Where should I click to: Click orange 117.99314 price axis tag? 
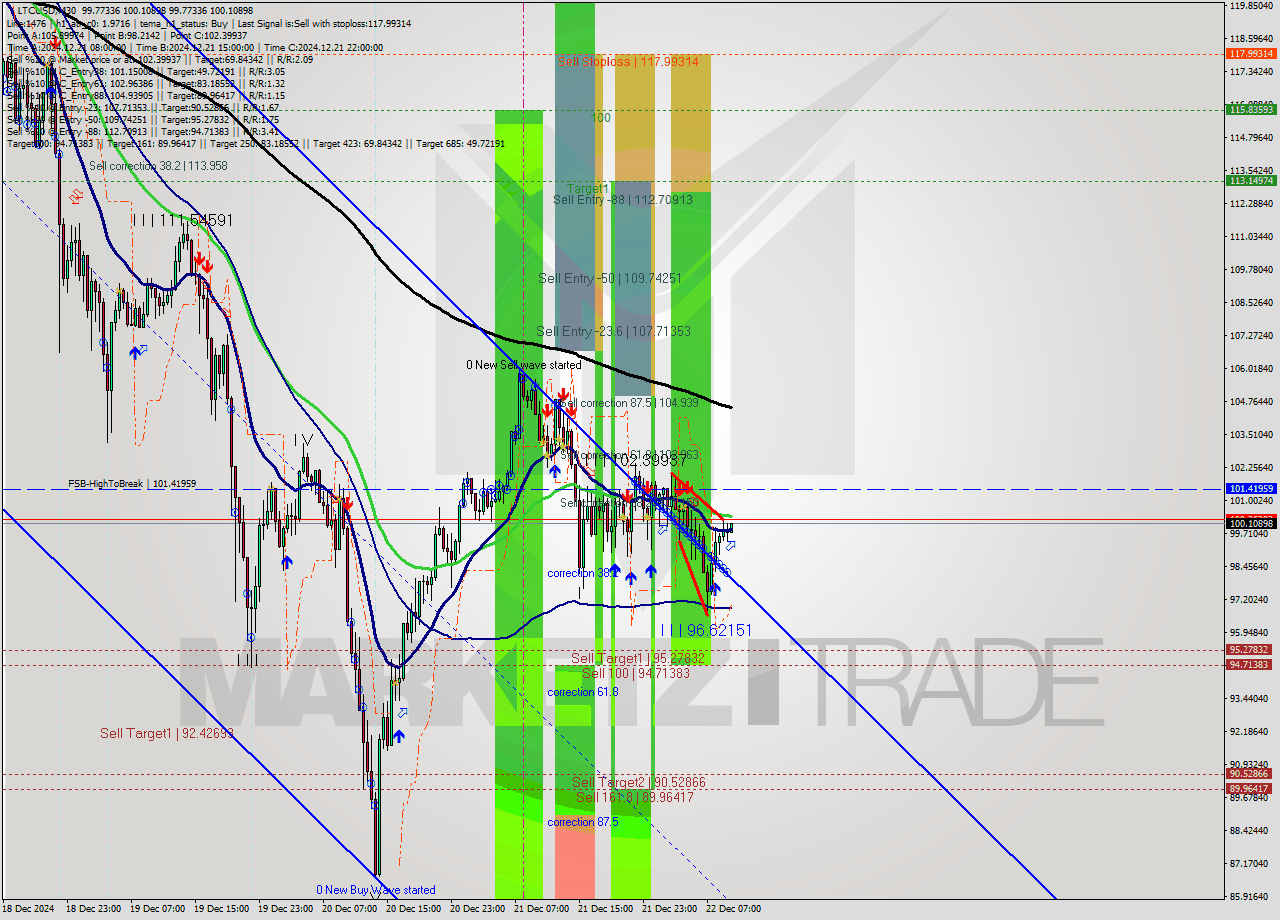1251,54
